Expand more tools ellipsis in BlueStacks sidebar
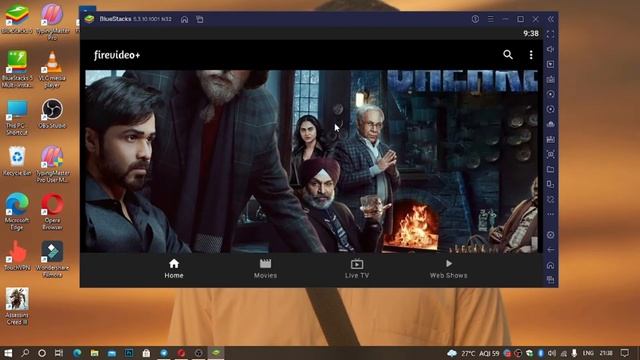 (x=550, y=214)
